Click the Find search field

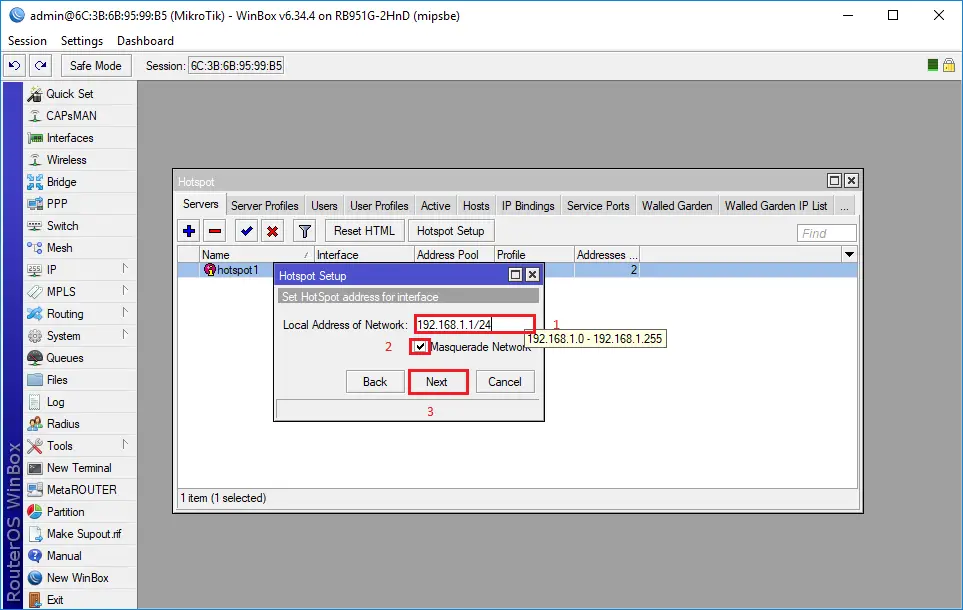[x=827, y=233]
